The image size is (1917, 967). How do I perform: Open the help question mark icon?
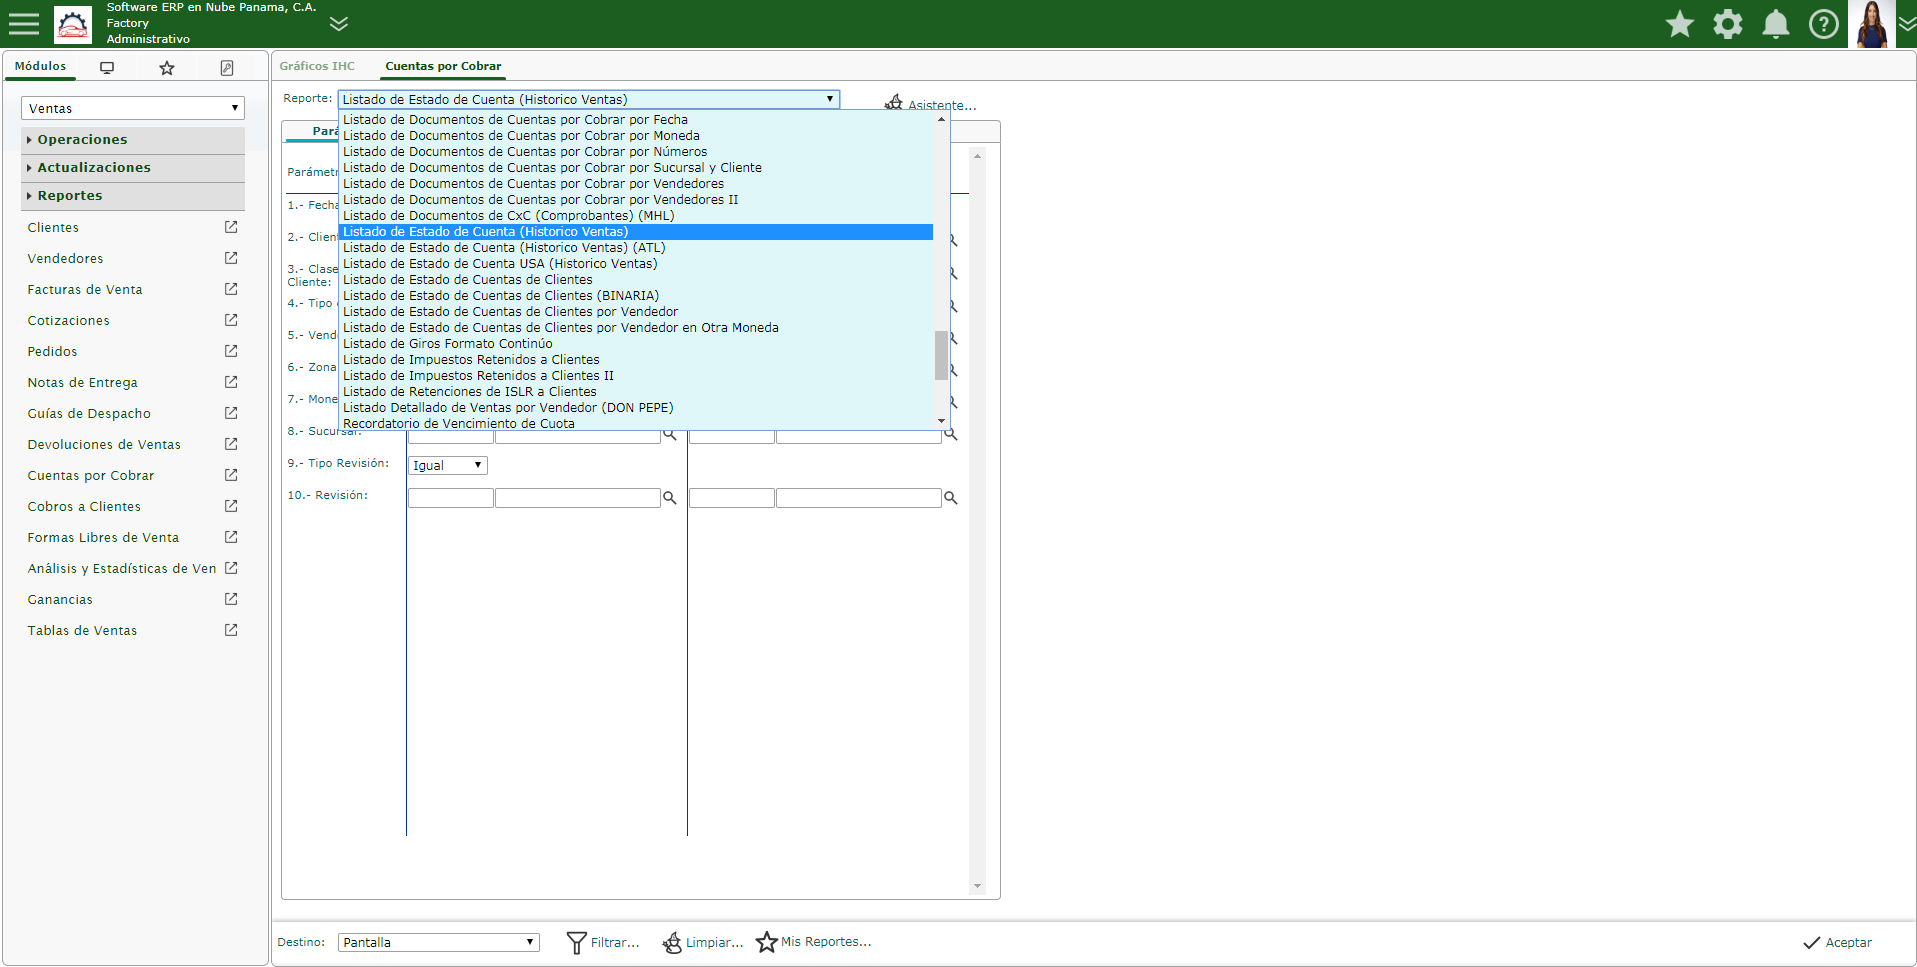point(1824,24)
